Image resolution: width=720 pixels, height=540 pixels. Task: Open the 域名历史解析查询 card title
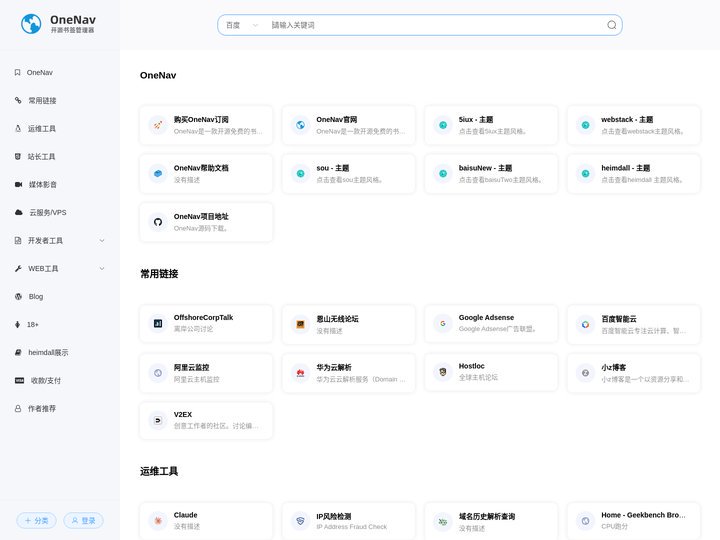tap(487, 517)
